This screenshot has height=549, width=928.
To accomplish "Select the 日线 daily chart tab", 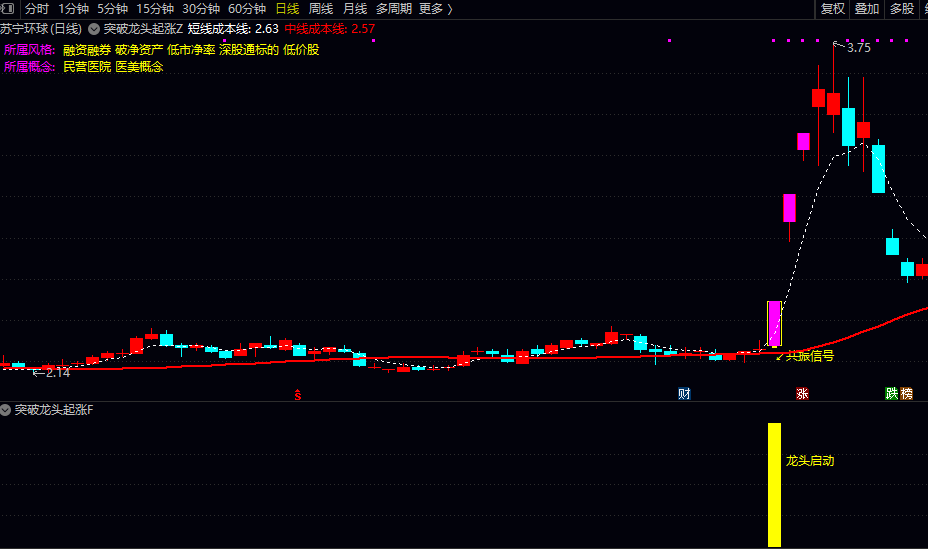I will click(288, 9).
